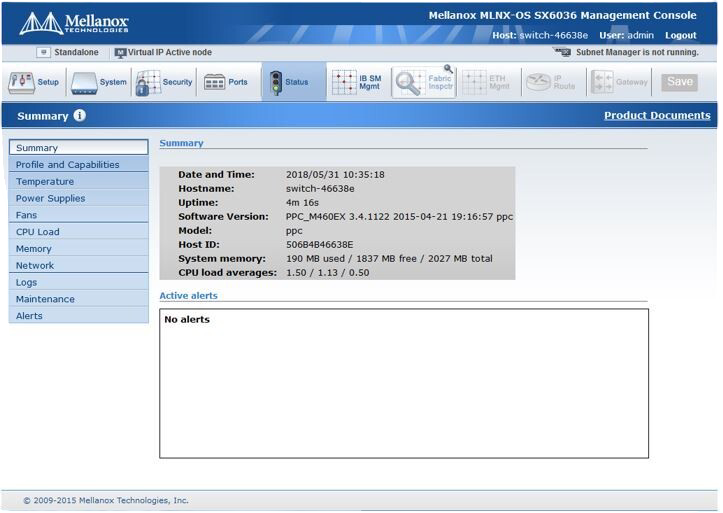The height and width of the screenshot is (513, 723).
Task: Open the Logs page
Action: (78, 283)
